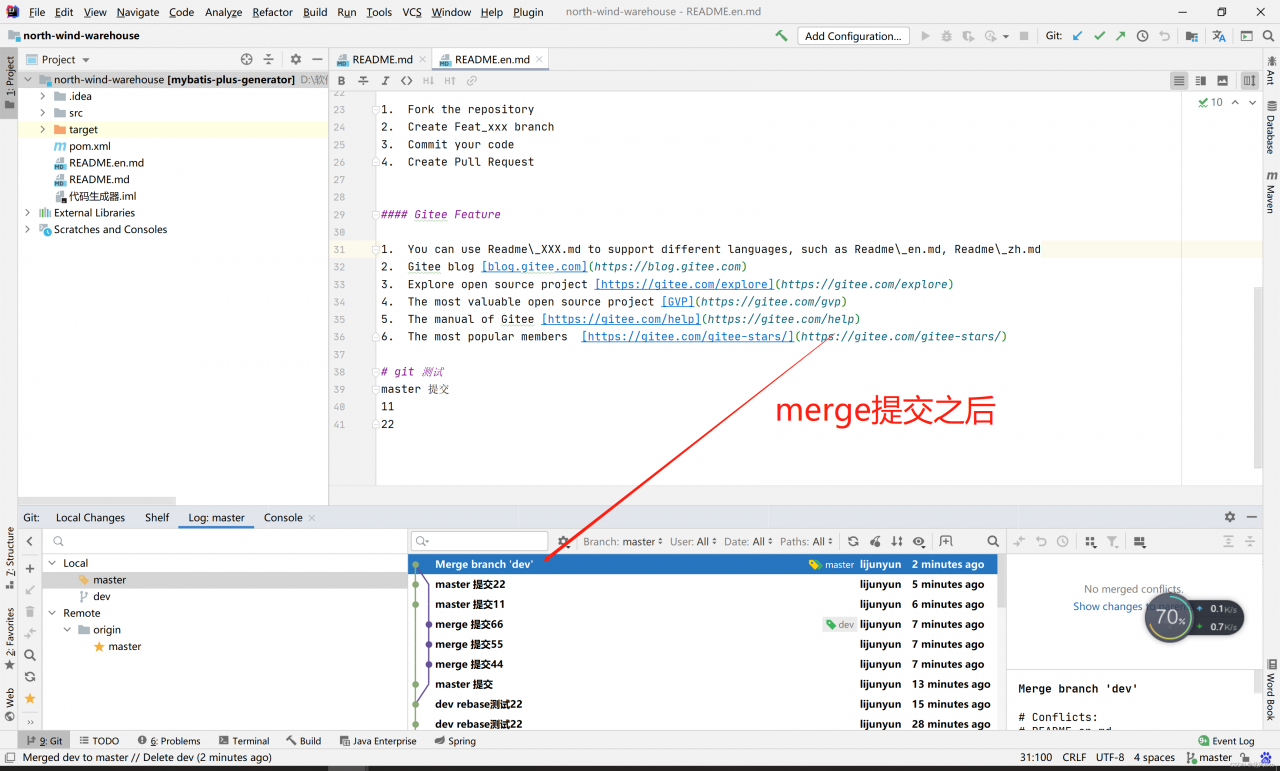The image size is (1280, 771).
Task: Expand the target folder
Action: pos(43,129)
